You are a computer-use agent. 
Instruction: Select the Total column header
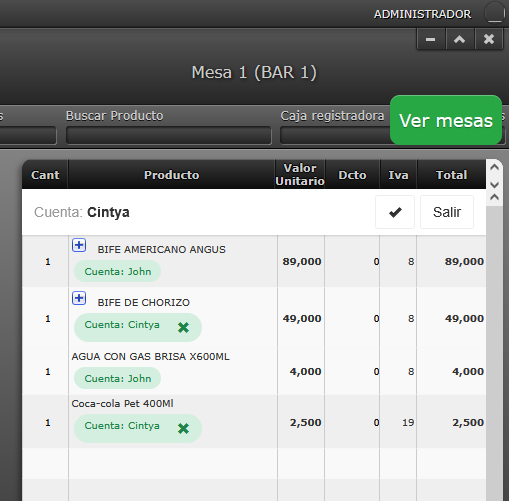tap(451, 175)
